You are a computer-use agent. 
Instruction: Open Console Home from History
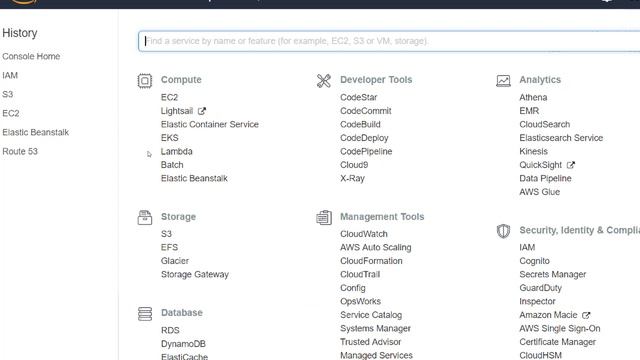coord(31,56)
